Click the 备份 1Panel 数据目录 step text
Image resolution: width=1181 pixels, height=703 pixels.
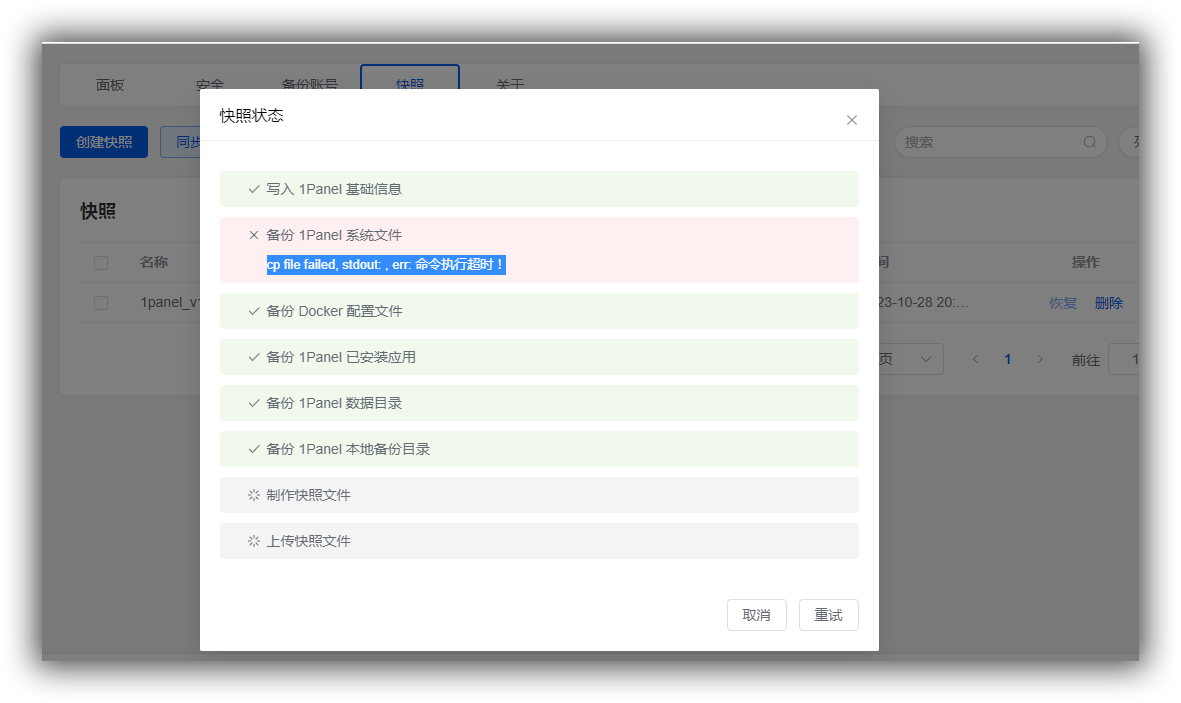334,403
